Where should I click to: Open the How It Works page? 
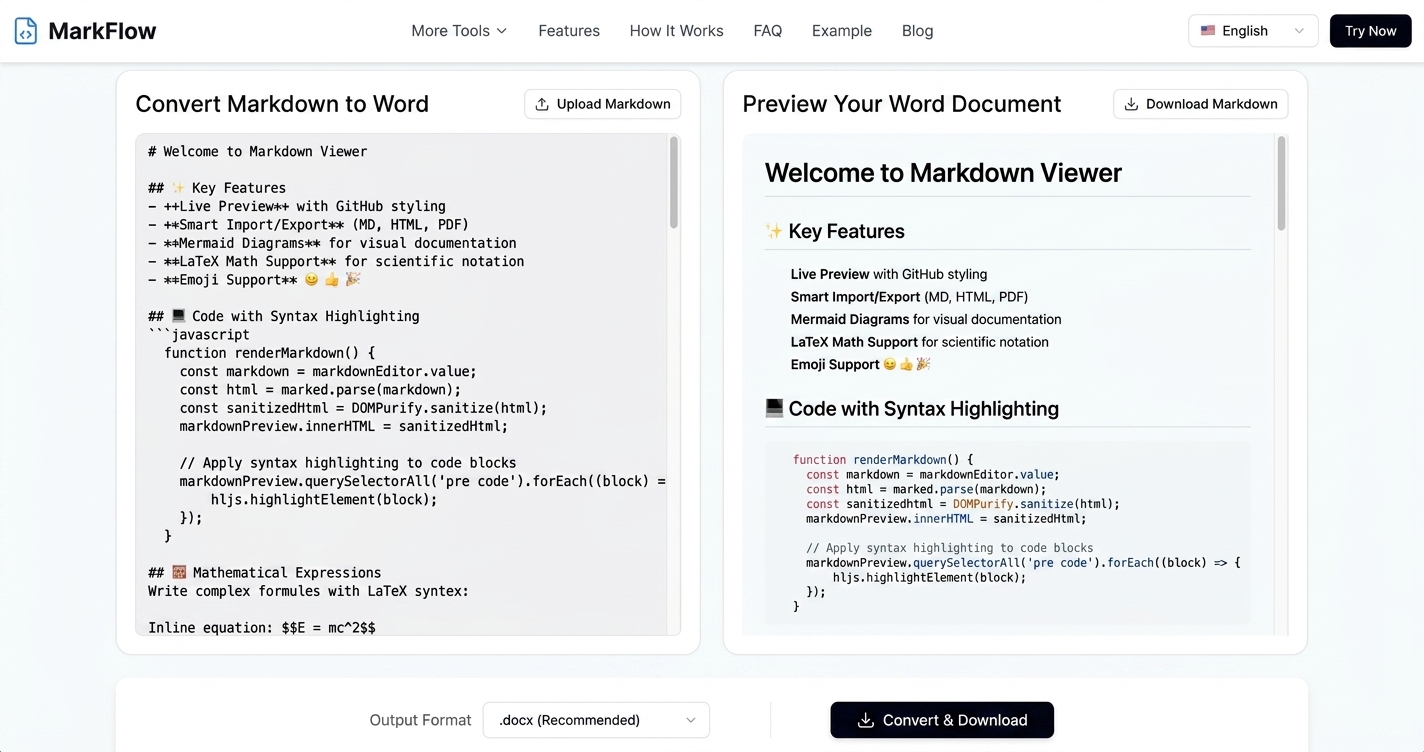pyautogui.click(x=677, y=31)
